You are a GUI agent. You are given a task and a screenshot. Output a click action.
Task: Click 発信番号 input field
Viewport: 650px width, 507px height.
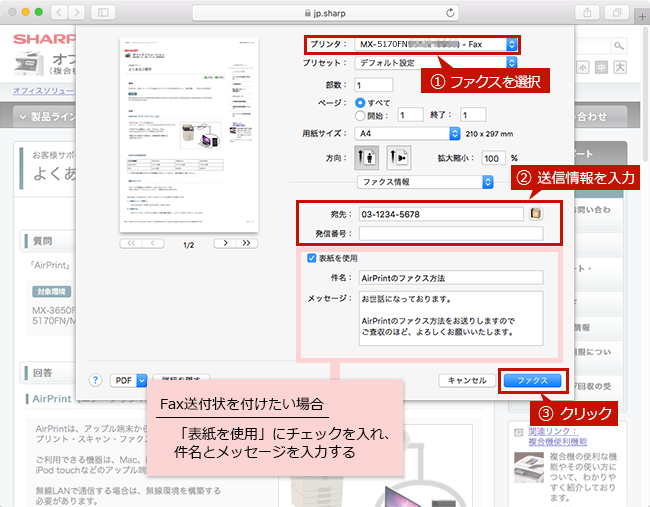point(451,233)
